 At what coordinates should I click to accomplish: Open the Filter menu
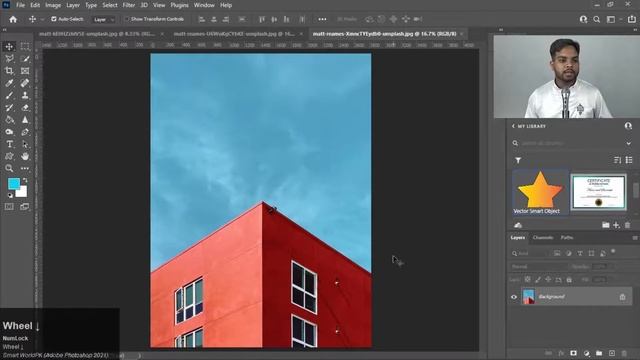(x=129, y=5)
